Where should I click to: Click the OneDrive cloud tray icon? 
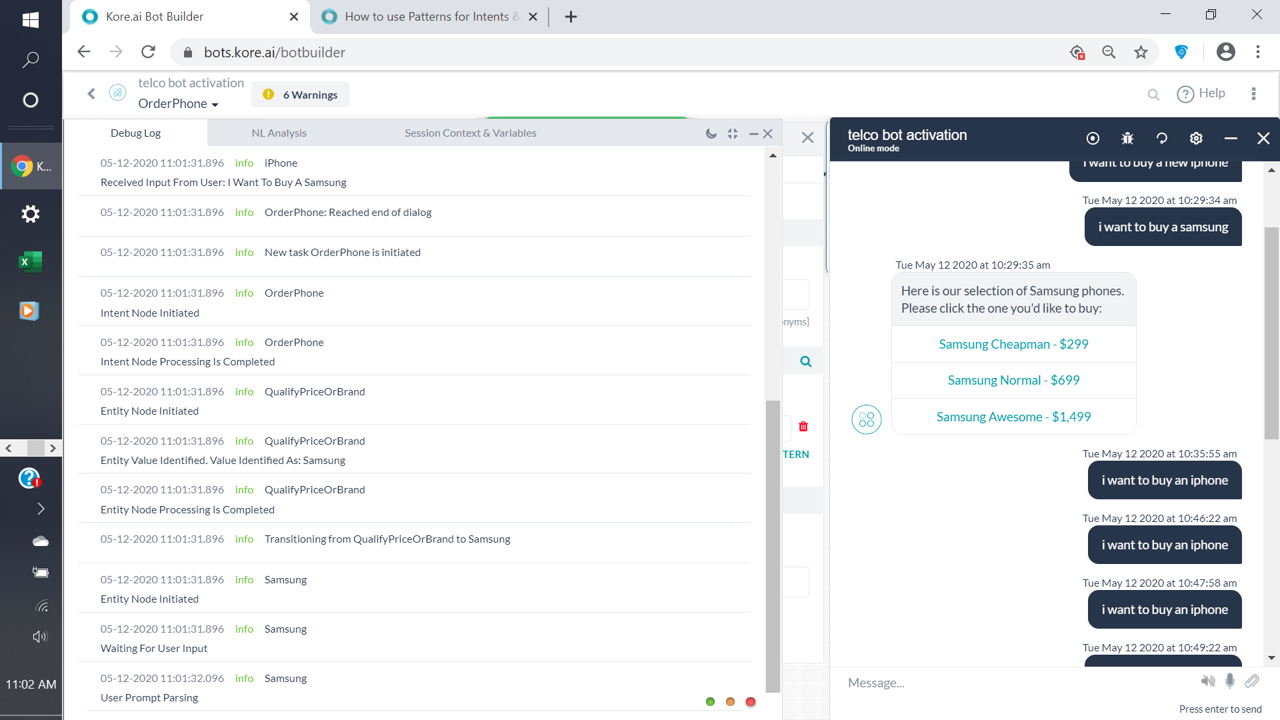pos(40,541)
